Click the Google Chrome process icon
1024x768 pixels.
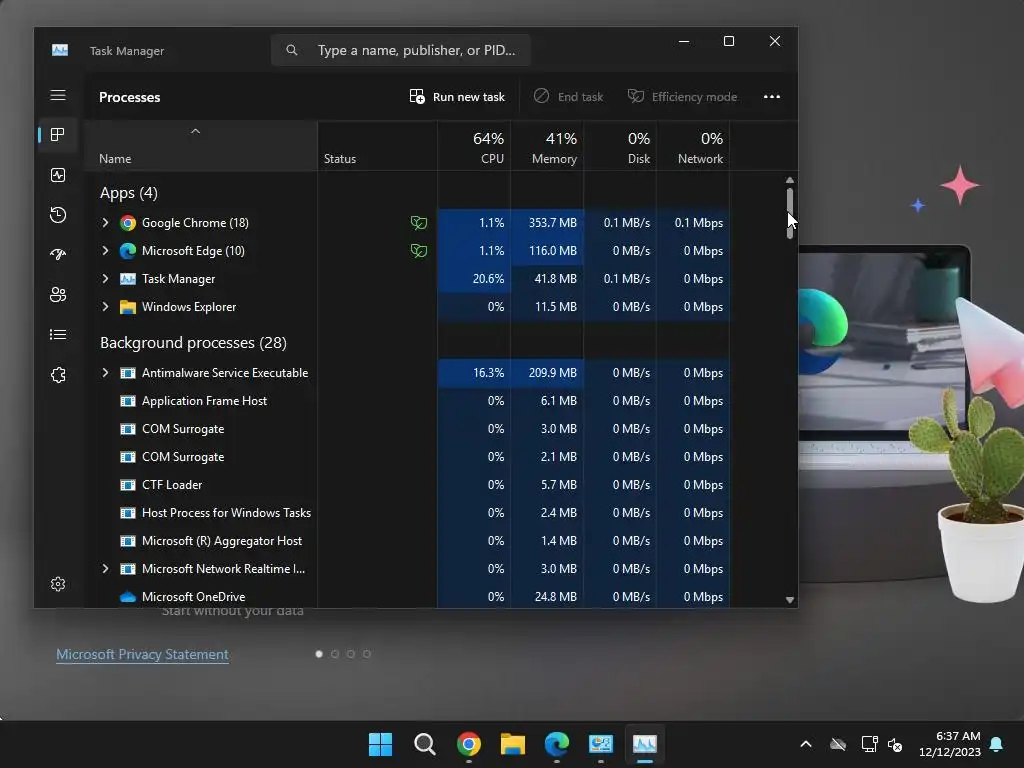coord(128,223)
